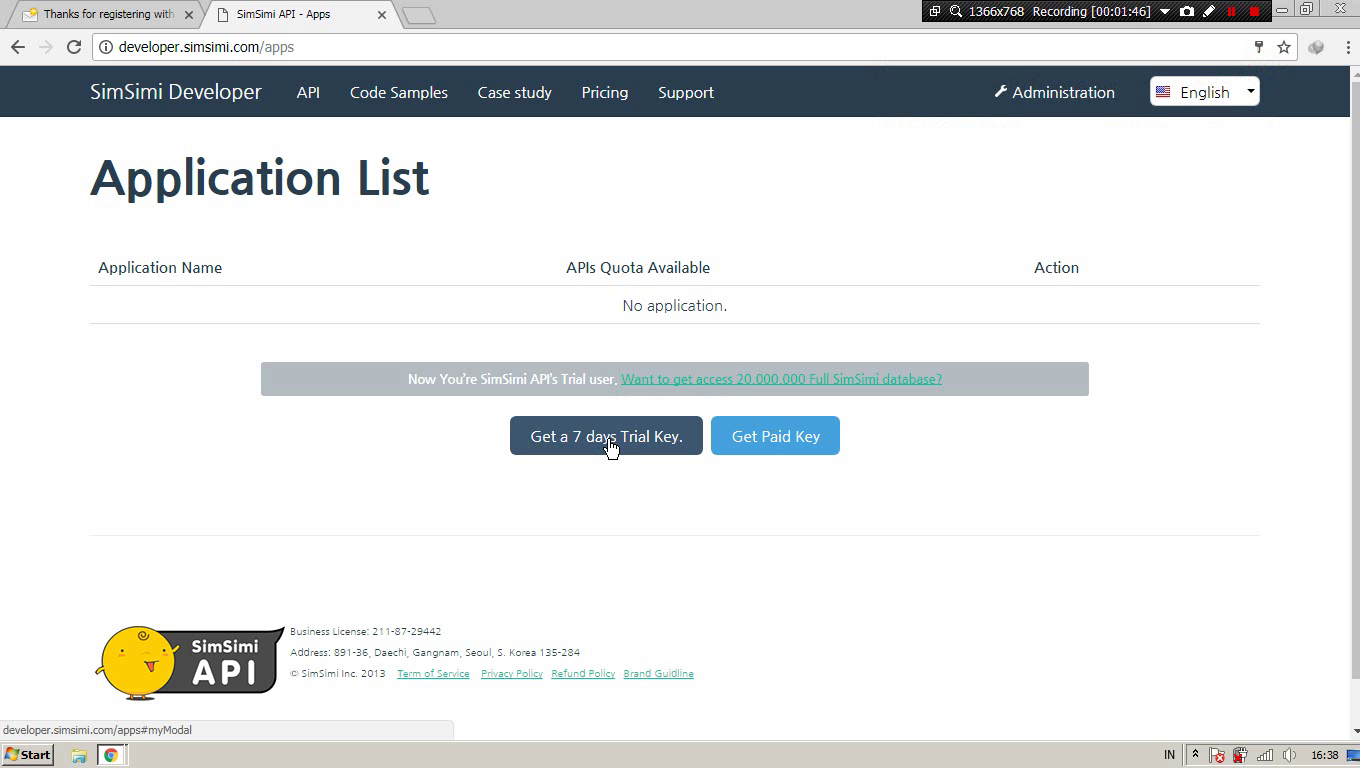Click the taskbar clock showing 16:38
Screen dimensions: 1360x768
[1324, 755]
